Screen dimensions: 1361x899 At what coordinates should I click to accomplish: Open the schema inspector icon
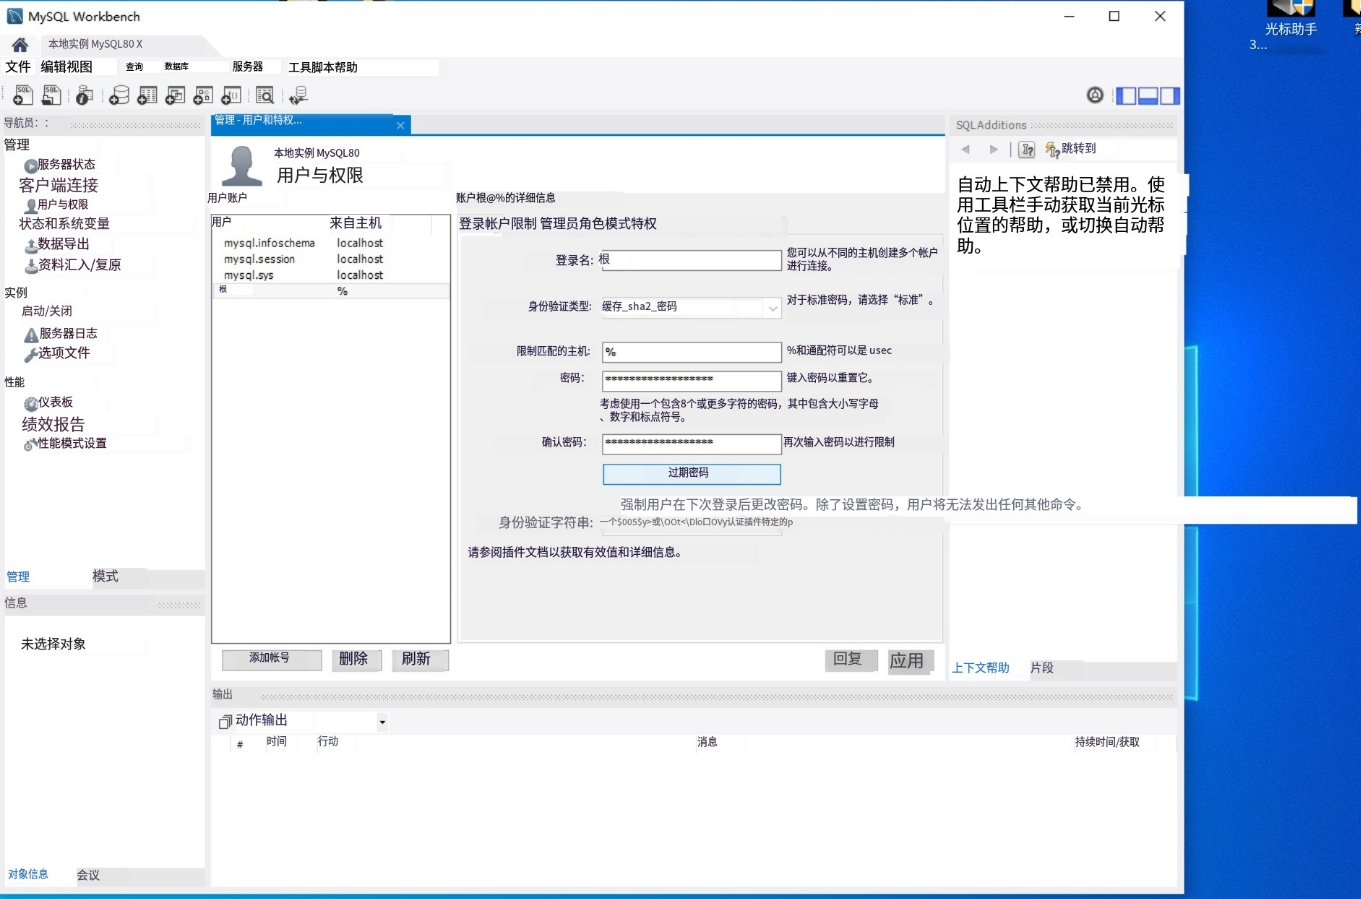pyautogui.click(x=85, y=95)
